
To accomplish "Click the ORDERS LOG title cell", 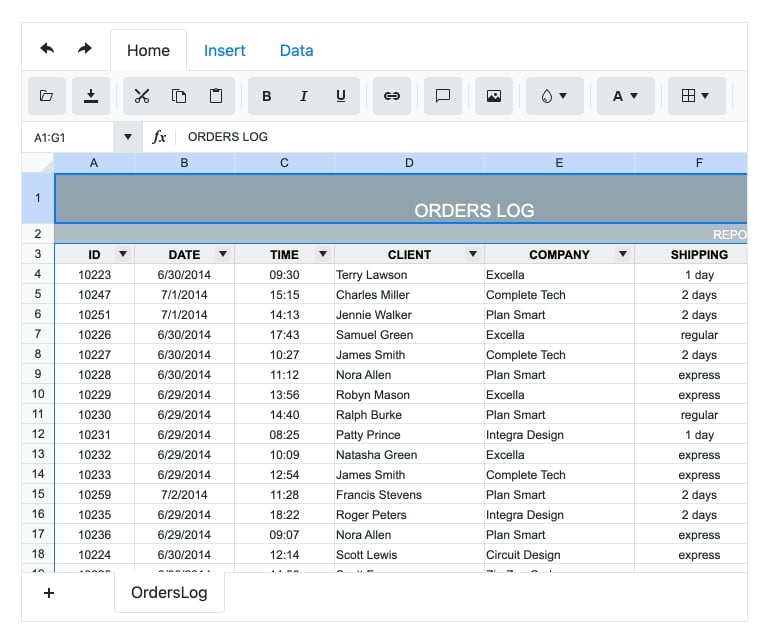I will (x=401, y=198).
